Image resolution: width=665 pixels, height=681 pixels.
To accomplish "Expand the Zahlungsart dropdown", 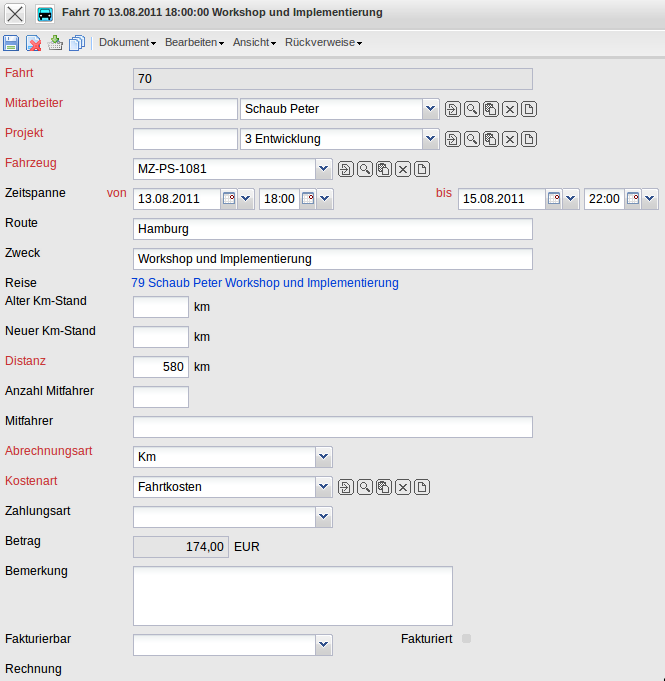I will (323, 517).
